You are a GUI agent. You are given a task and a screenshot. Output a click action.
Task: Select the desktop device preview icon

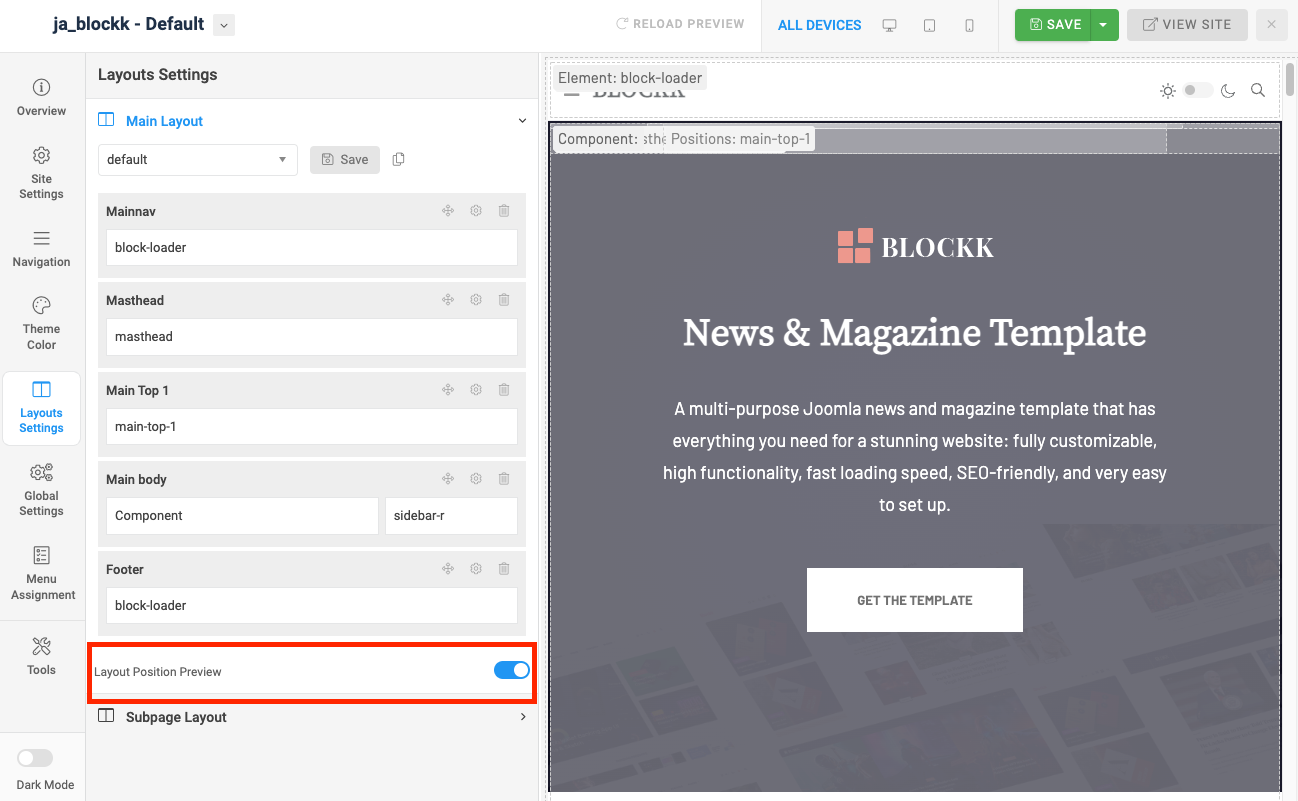point(889,25)
